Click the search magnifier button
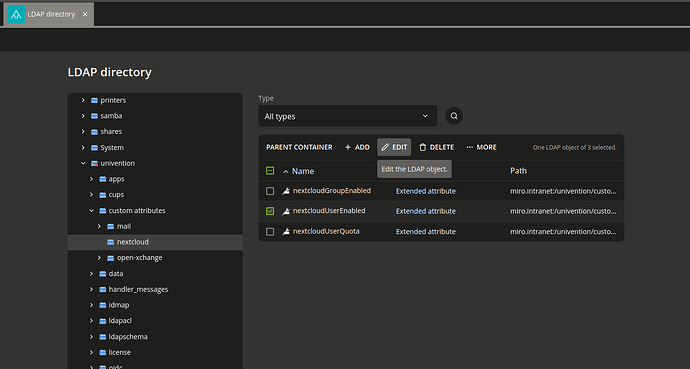Screen dimensions: 690x369 pos(454,116)
